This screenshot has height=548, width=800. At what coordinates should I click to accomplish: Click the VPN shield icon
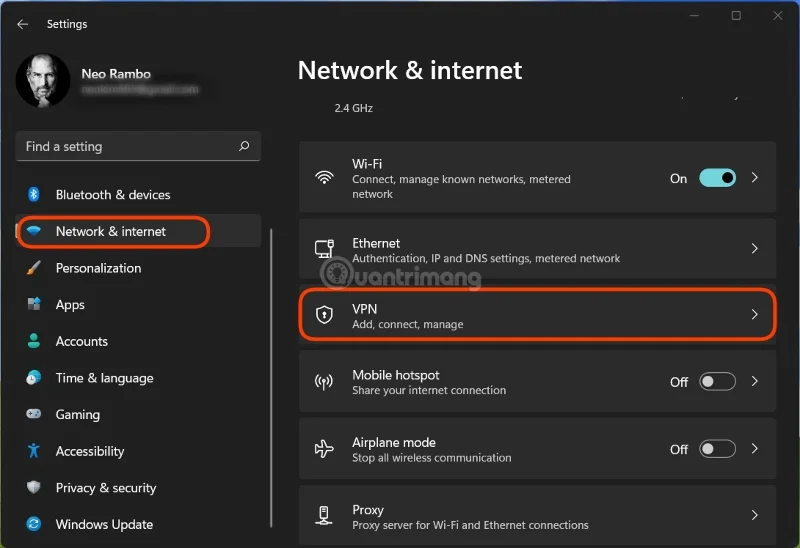pos(324,315)
